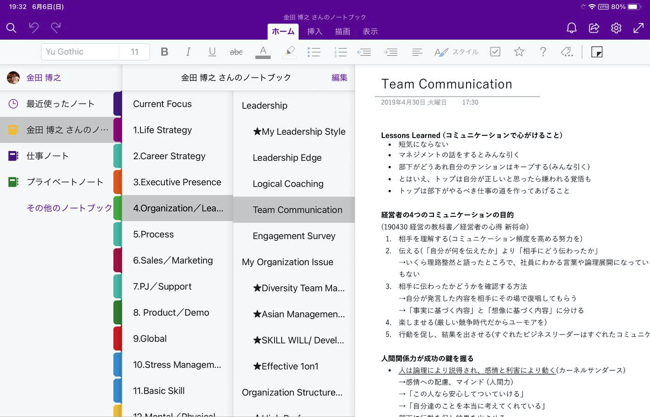Insert a to-do checkbox tag
Viewport: 650px width, 417px height.
495,52
